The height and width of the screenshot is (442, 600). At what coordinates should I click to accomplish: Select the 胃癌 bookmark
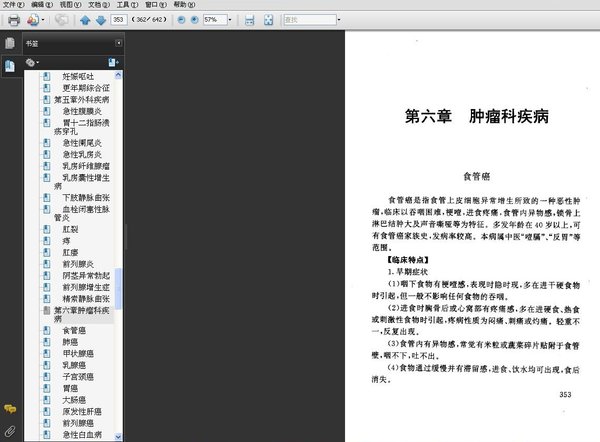(70, 388)
